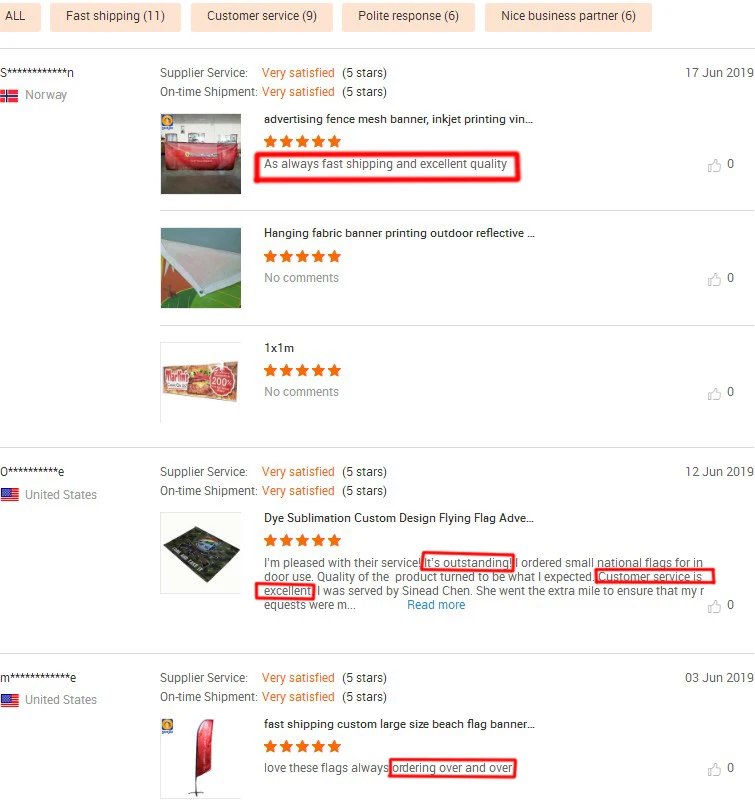Click US flag beside reviewer O***e

10,494
